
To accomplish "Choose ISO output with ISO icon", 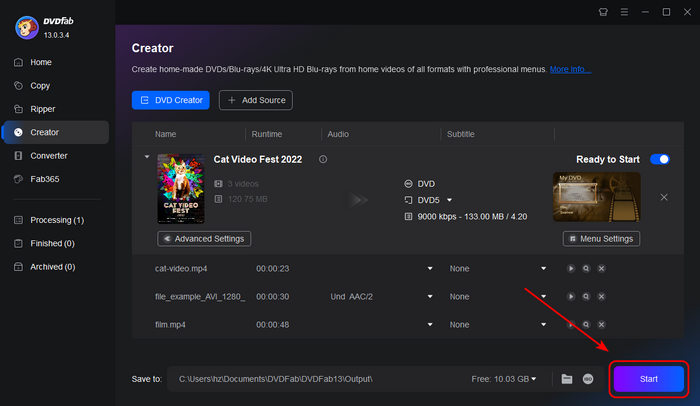I will coord(588,379).
